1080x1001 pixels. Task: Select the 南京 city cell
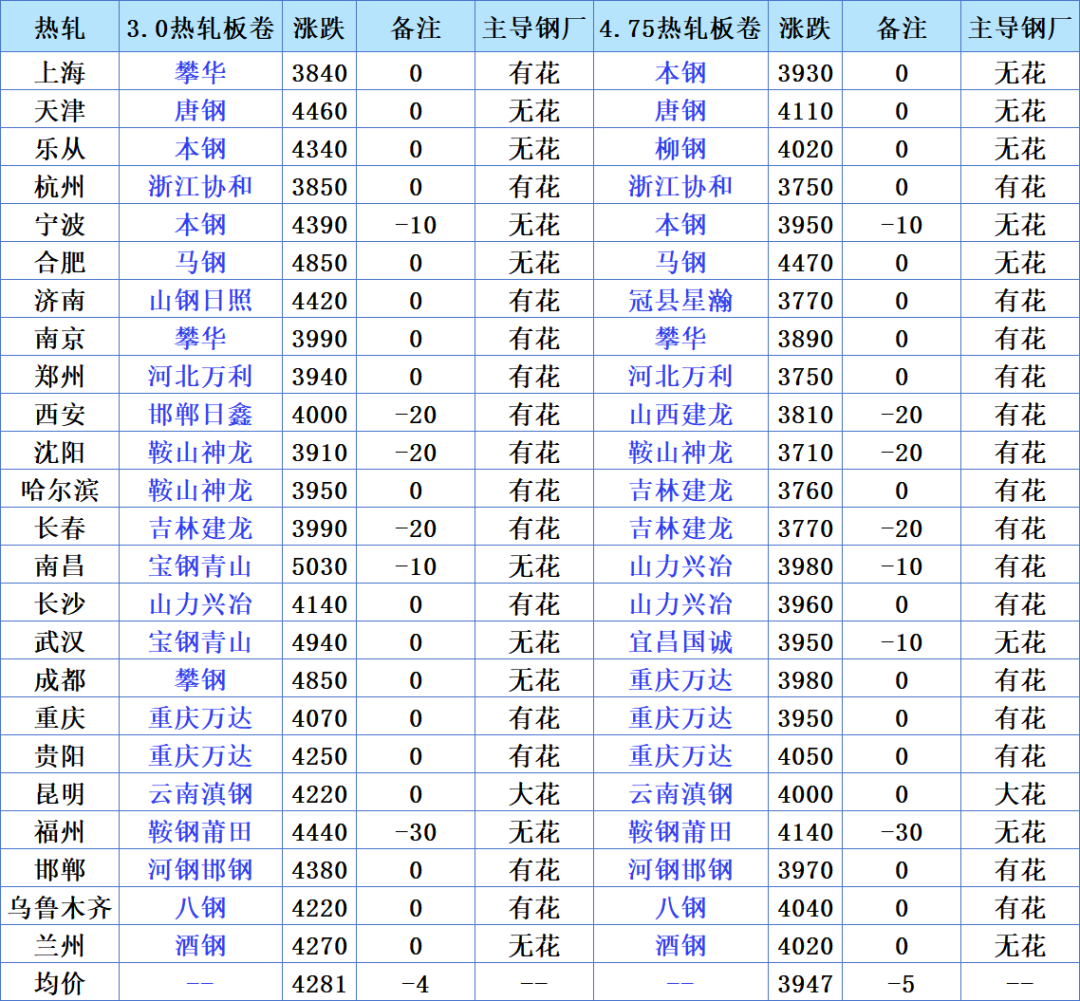pos(60,338)
